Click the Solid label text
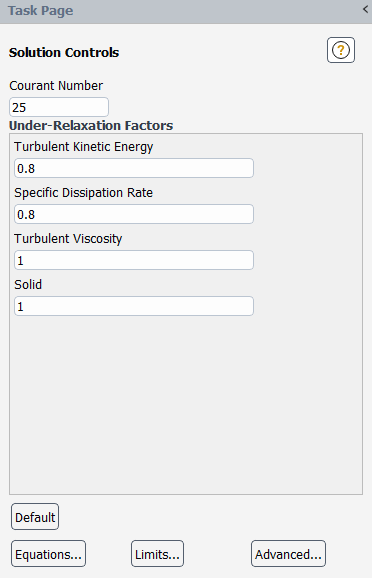 28,285
